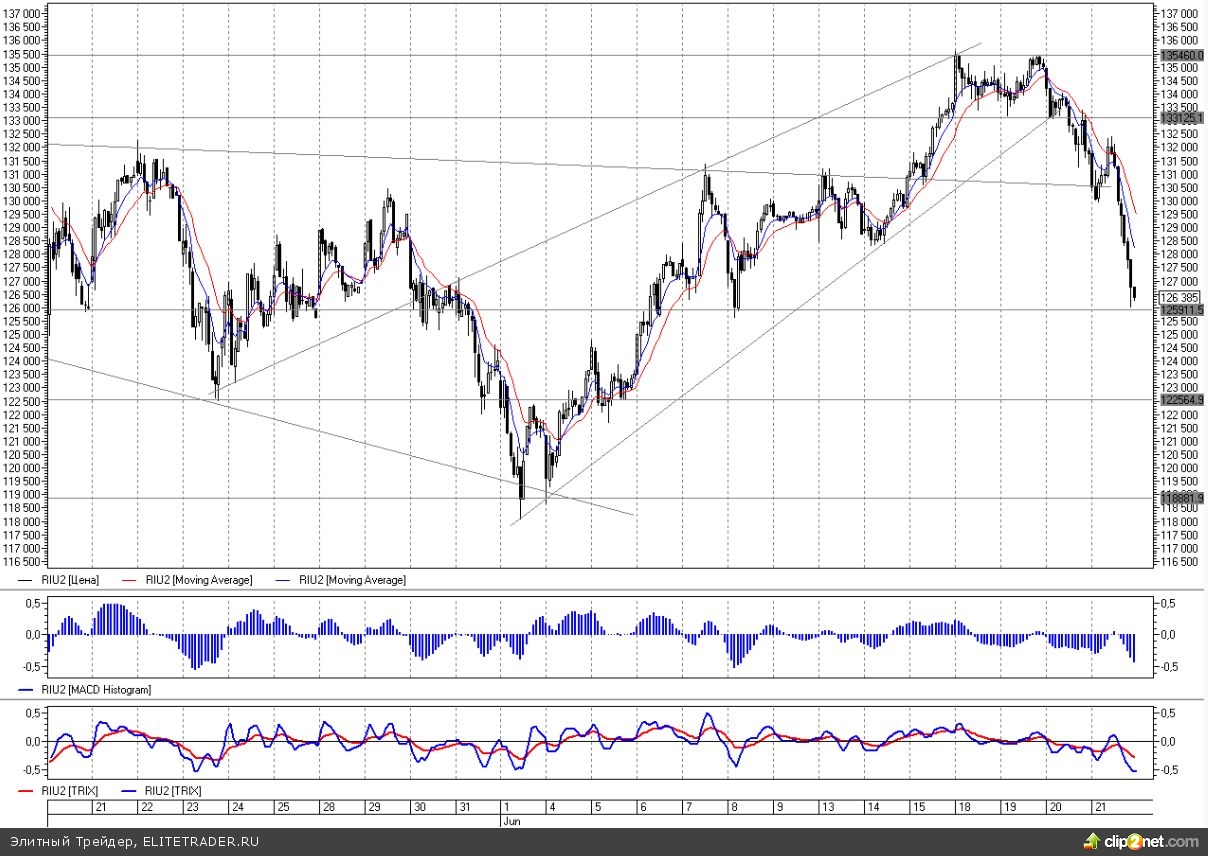Click the Jun month label on the time axis
This screenshot has width=1208, height=856.
click(508, 820)
